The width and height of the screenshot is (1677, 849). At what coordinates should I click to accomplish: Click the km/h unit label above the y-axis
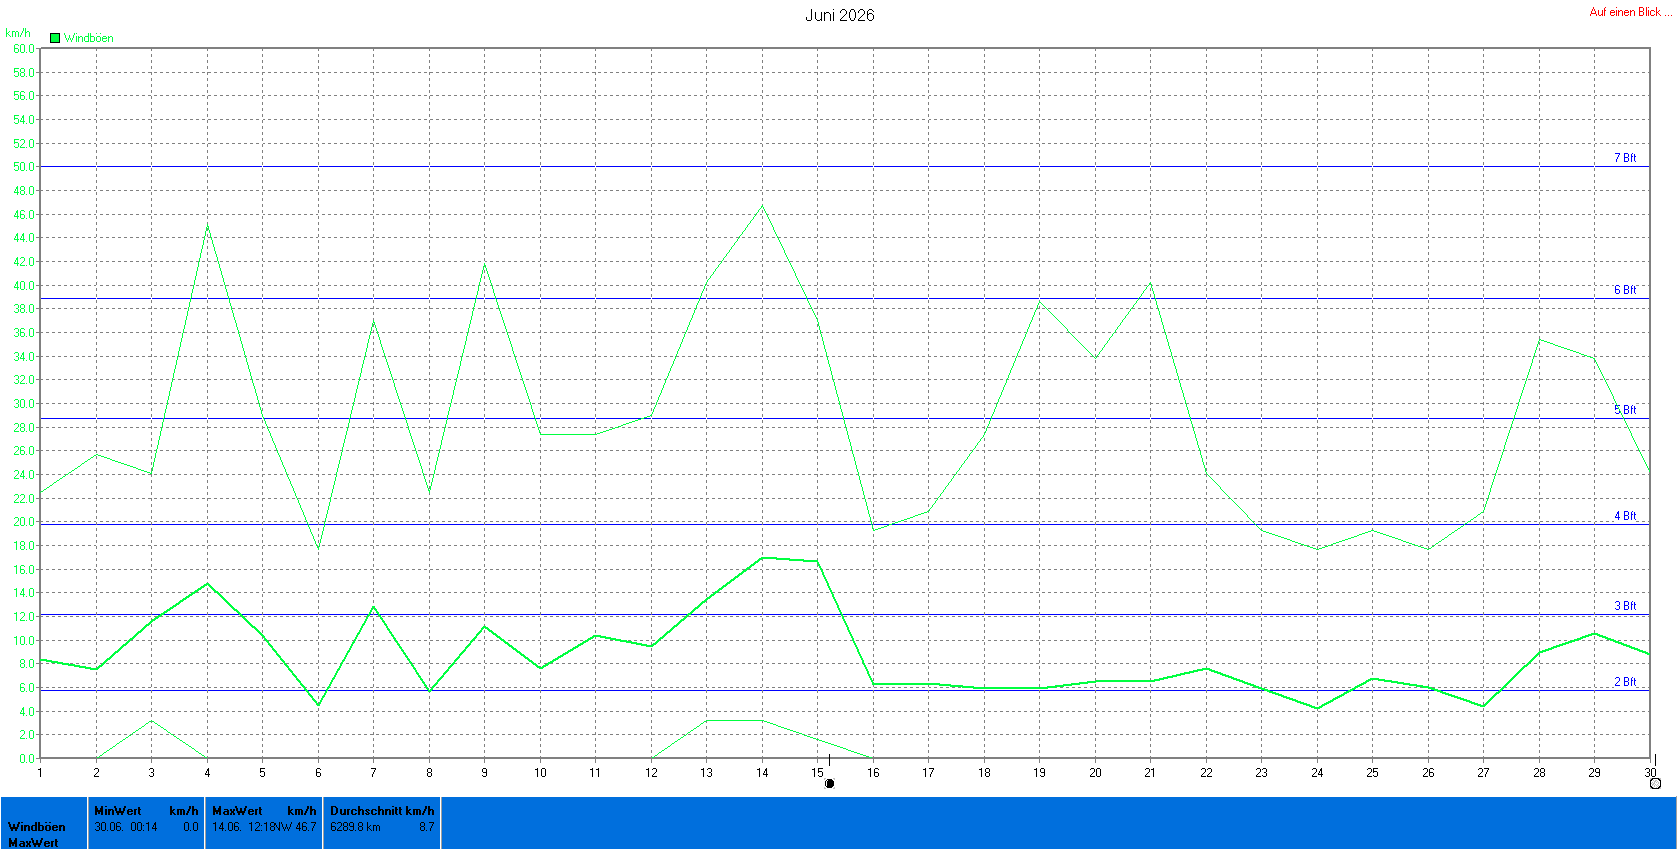point(18,33)
